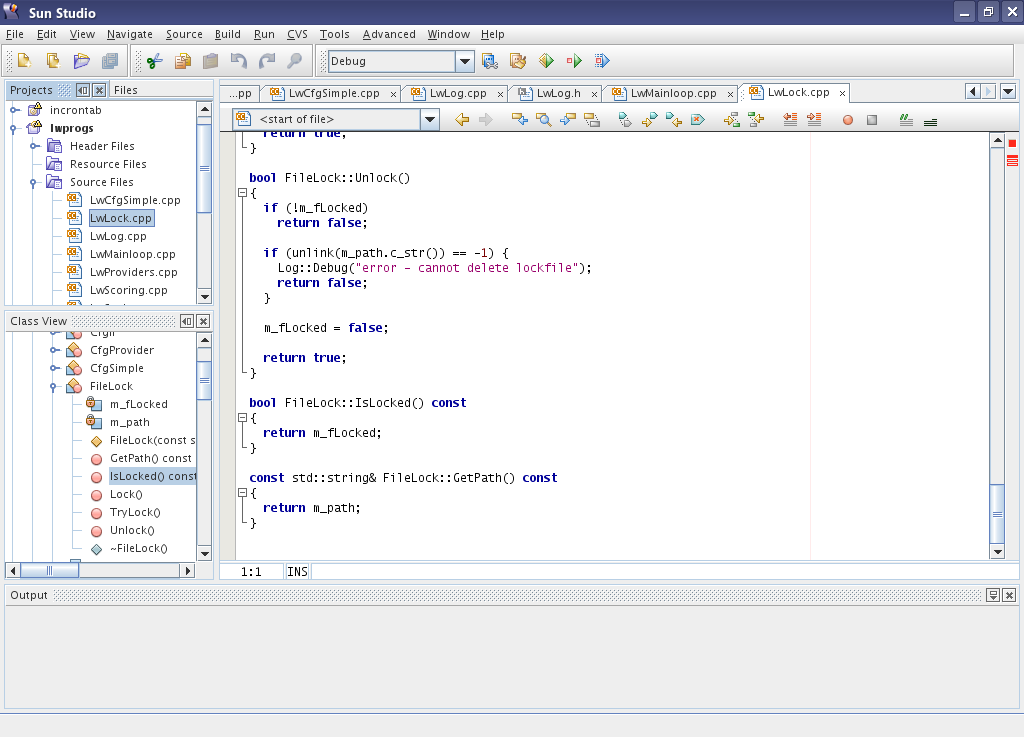Expand the CfgProvider class node
1024x737 pixels.
coord(54,351)
